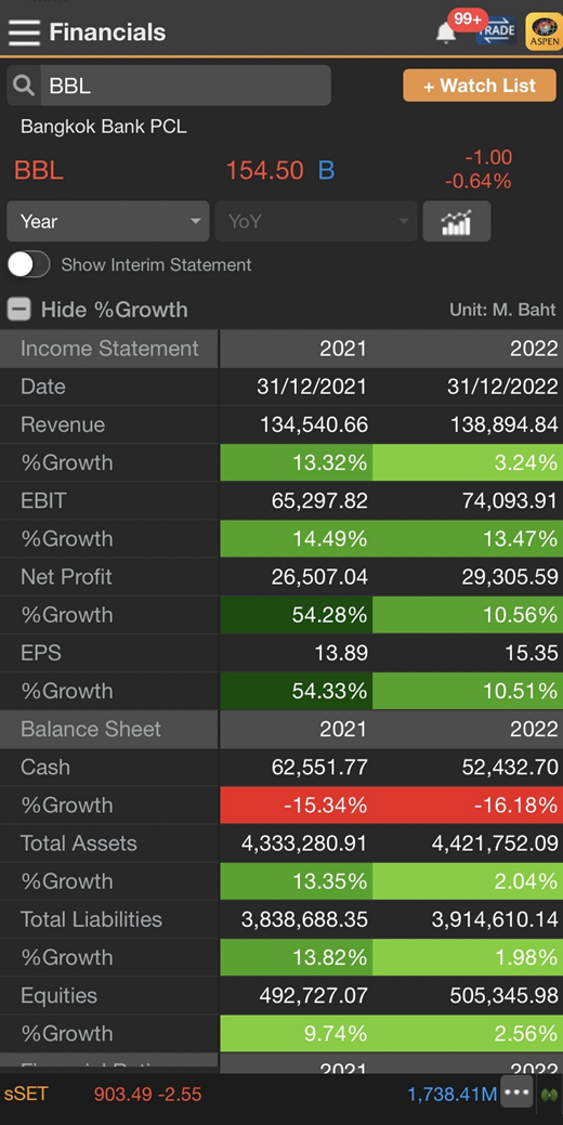This screenshot has width=563, height=1125.
Task: Tap the Trade icon
Action: [x=496, y=31]
